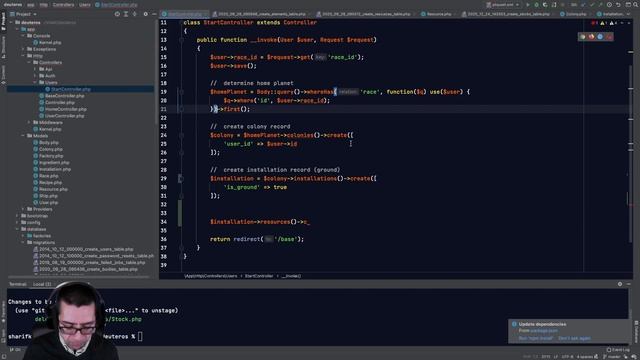640x360 pixels.
Task: Hide the Project panel with the minus icon
Action: [x=154, y=14]
